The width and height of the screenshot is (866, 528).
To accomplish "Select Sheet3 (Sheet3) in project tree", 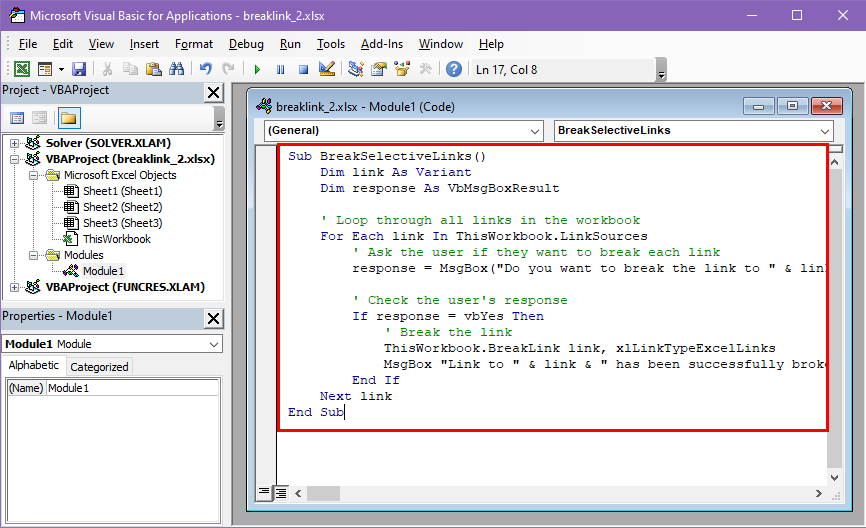I will [x=122, y=223].
